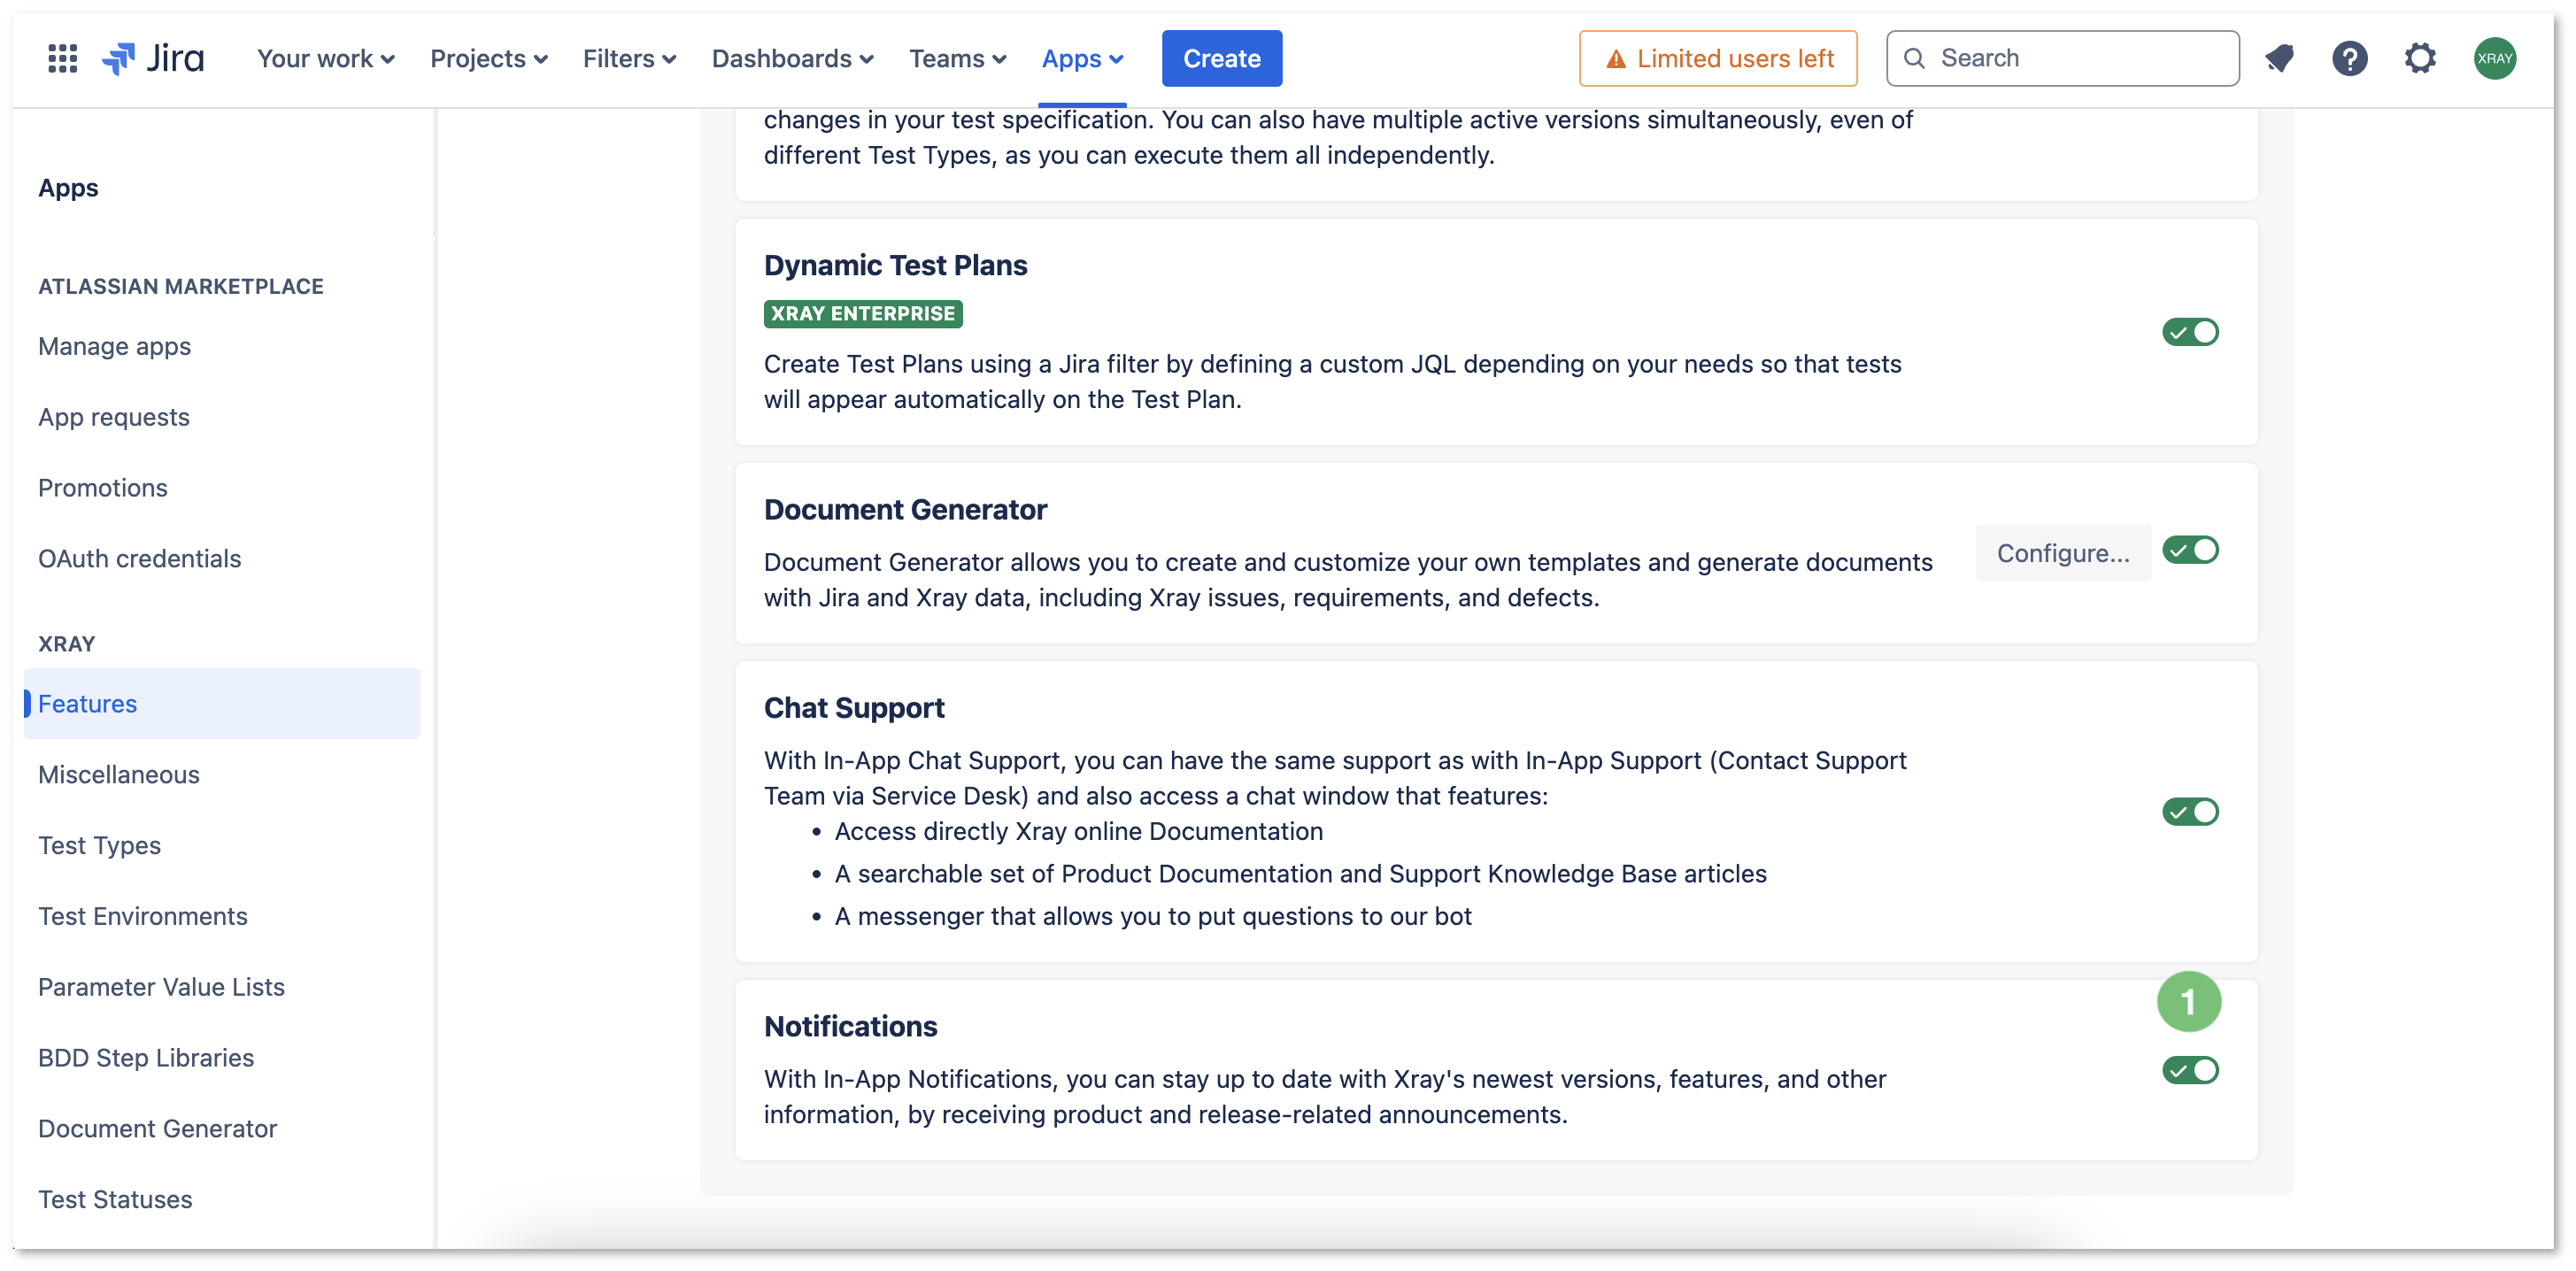The image size is (2576, 1271).
Task: Open the help question mark icon
Action: [x=2349, y=58]
